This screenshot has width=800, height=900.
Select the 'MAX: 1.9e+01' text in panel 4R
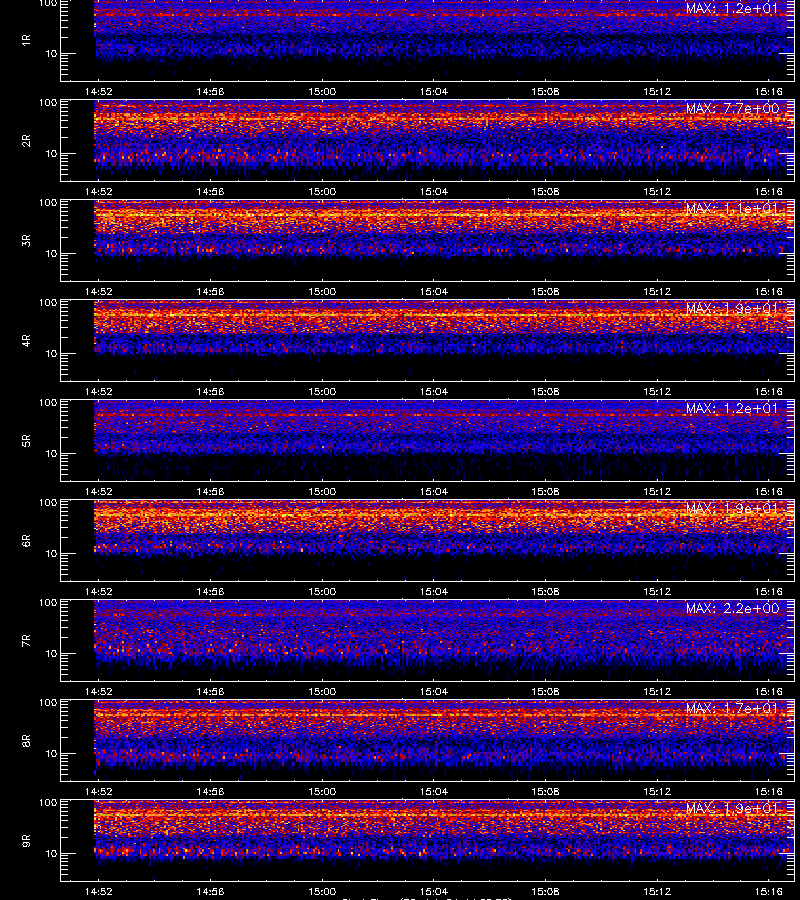point(732,308)
